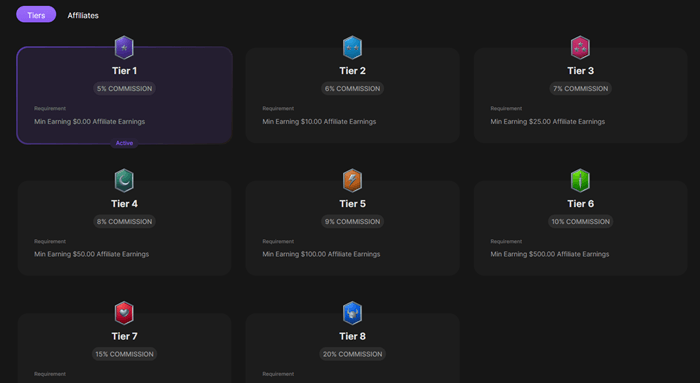Image resolution: width=700 pixels, height=383 pixels.
Task: Click the Tier 3 pink badge icon
Action: point(580,47)
